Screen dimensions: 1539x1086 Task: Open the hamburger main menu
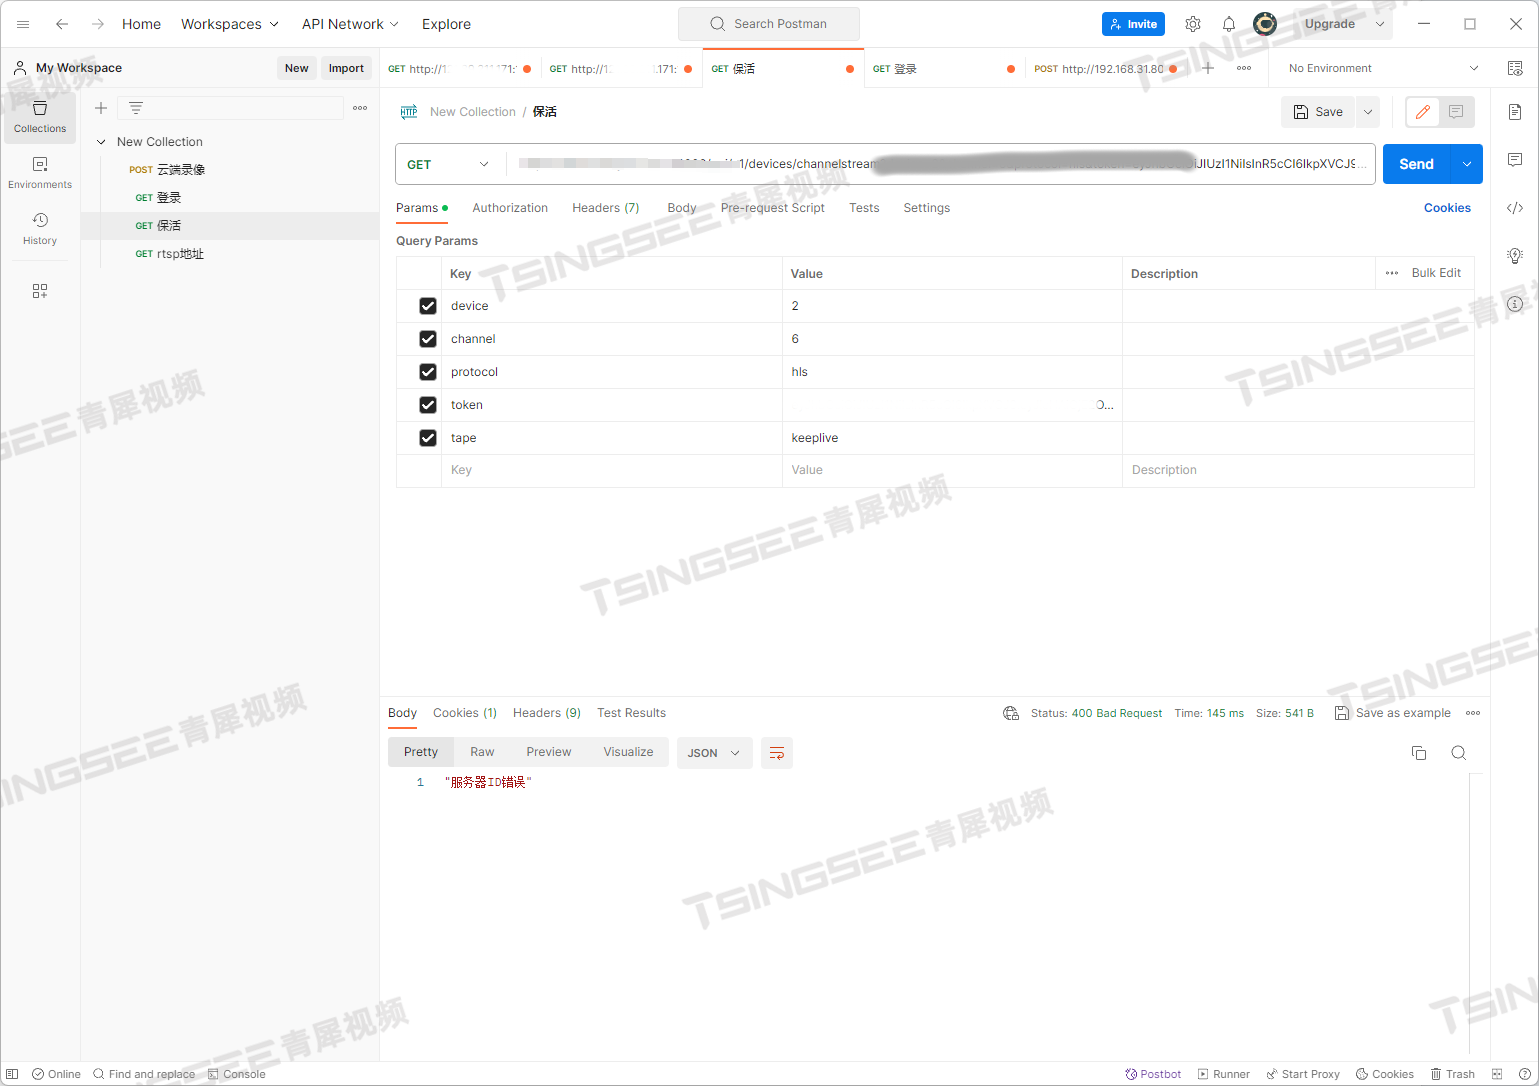23,24
